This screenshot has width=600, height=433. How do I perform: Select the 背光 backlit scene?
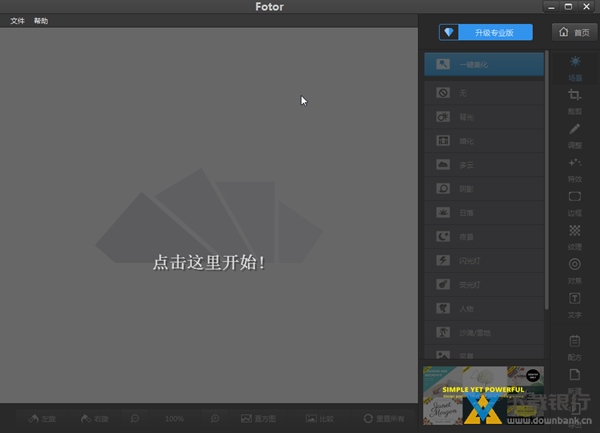pyautogui.click(x=484, y=117)
